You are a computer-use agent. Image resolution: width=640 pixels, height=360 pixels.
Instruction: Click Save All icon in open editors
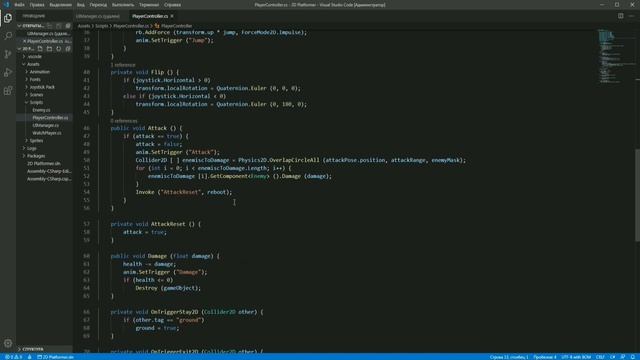pos(59,26)
